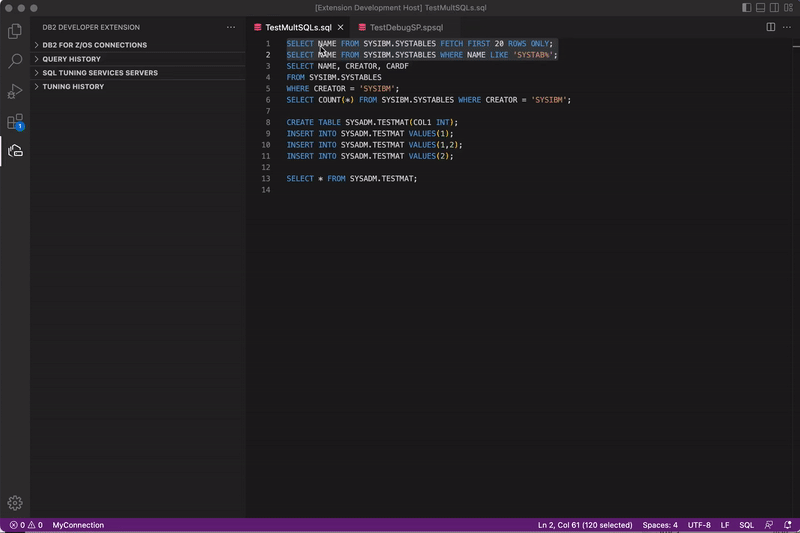Click the editor's vertical scrollbar overview ruler
800x533 pixels.
(796, 278)
